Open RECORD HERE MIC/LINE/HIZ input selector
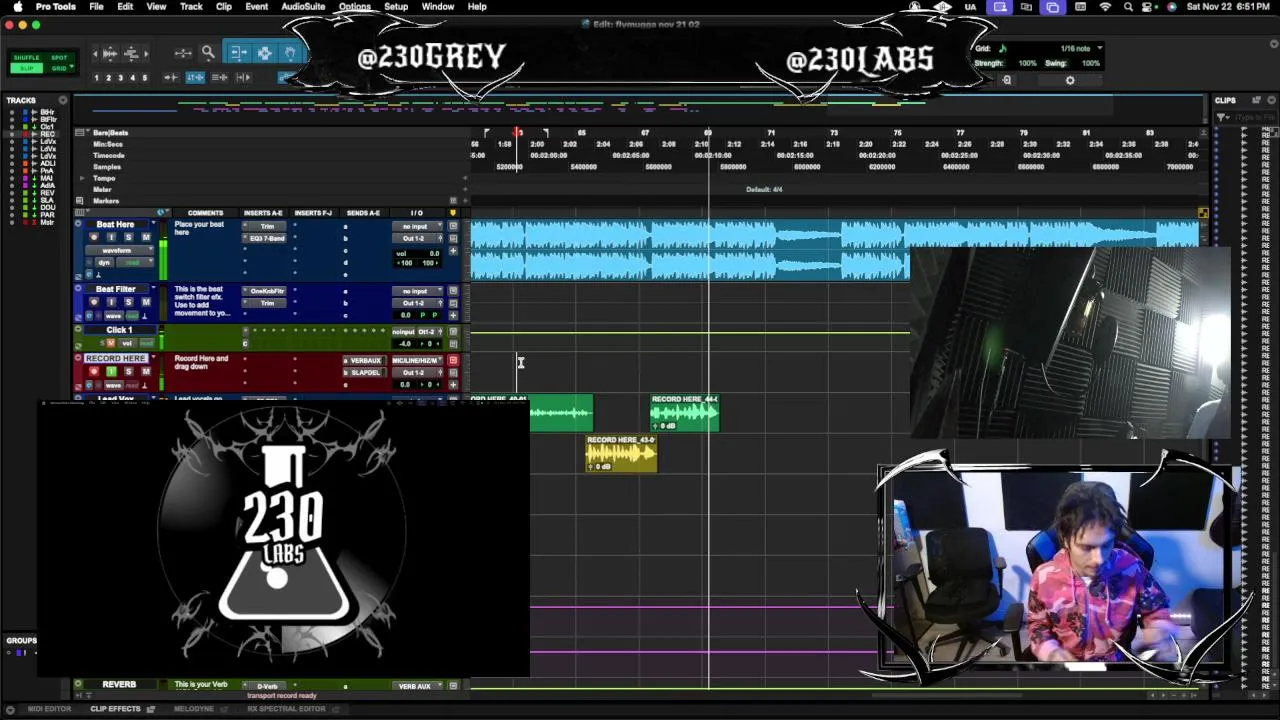Viewport: 1280px width, 720px height. pos(415,360)
